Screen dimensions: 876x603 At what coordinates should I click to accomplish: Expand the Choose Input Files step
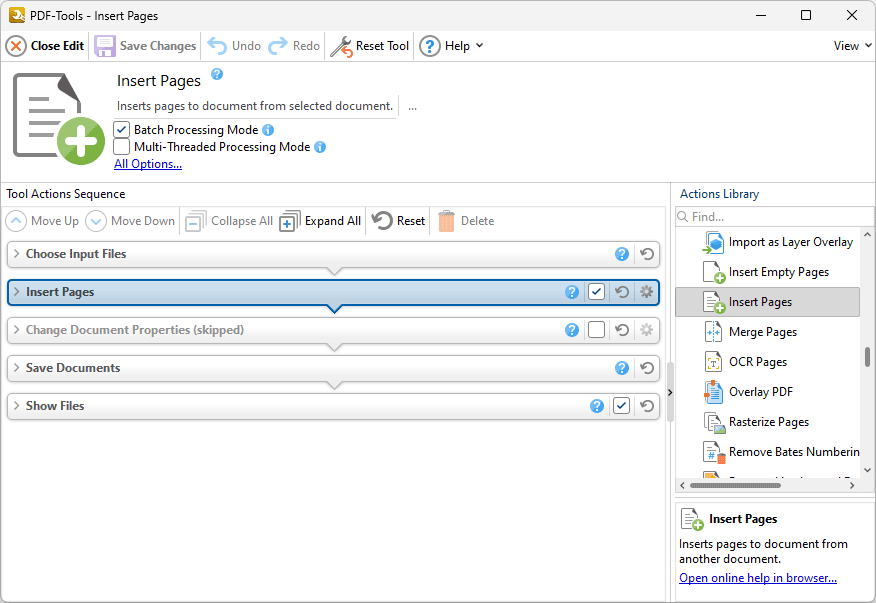pos(16,254)
